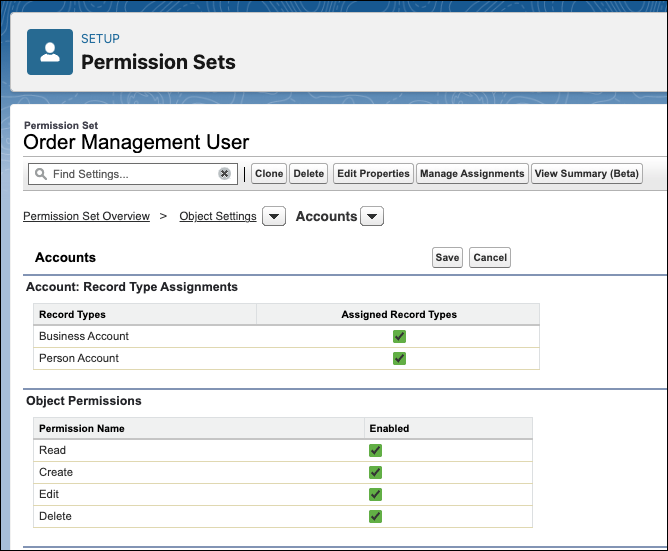
Task: Click View Summary (Beta) button
Action: click(587, 173)
